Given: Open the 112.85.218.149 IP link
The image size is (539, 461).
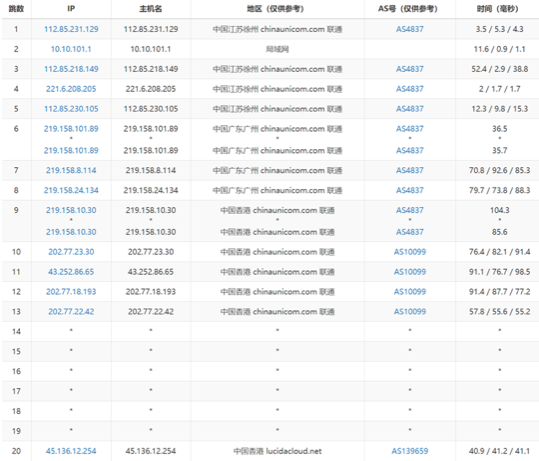Looking at the screenshot, I should point(71,69).
